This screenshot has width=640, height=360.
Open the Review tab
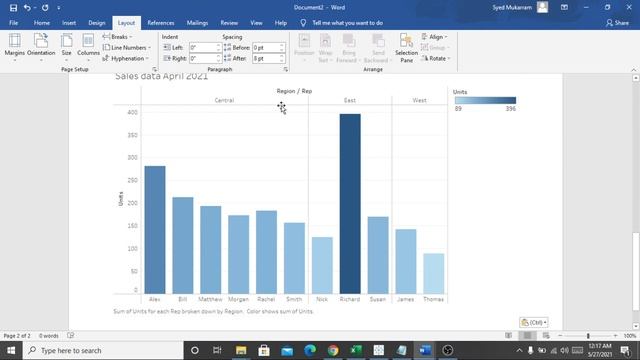tap(229, 23)
